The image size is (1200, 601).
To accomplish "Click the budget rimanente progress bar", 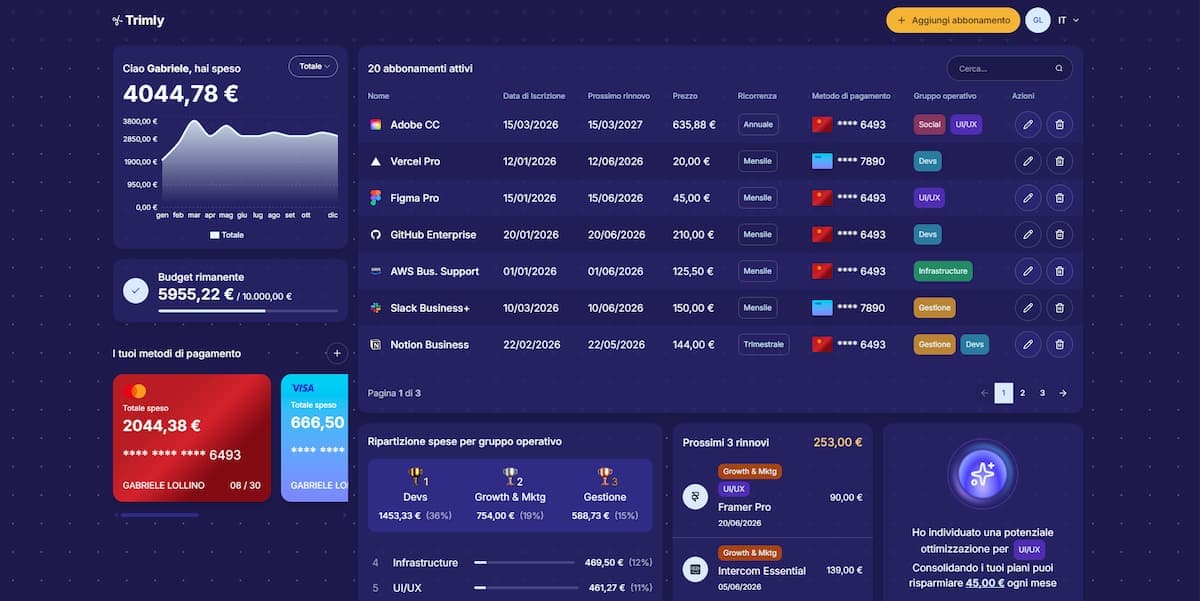I will pos(248,311).
